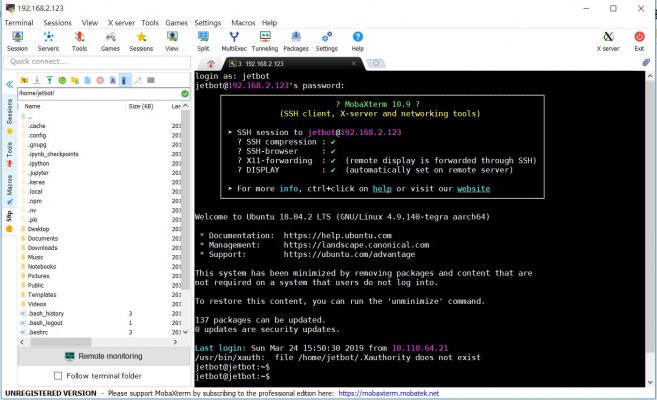657x400 pixels.
Task: Select the Documents folder in file list
Action: (42, 238)
